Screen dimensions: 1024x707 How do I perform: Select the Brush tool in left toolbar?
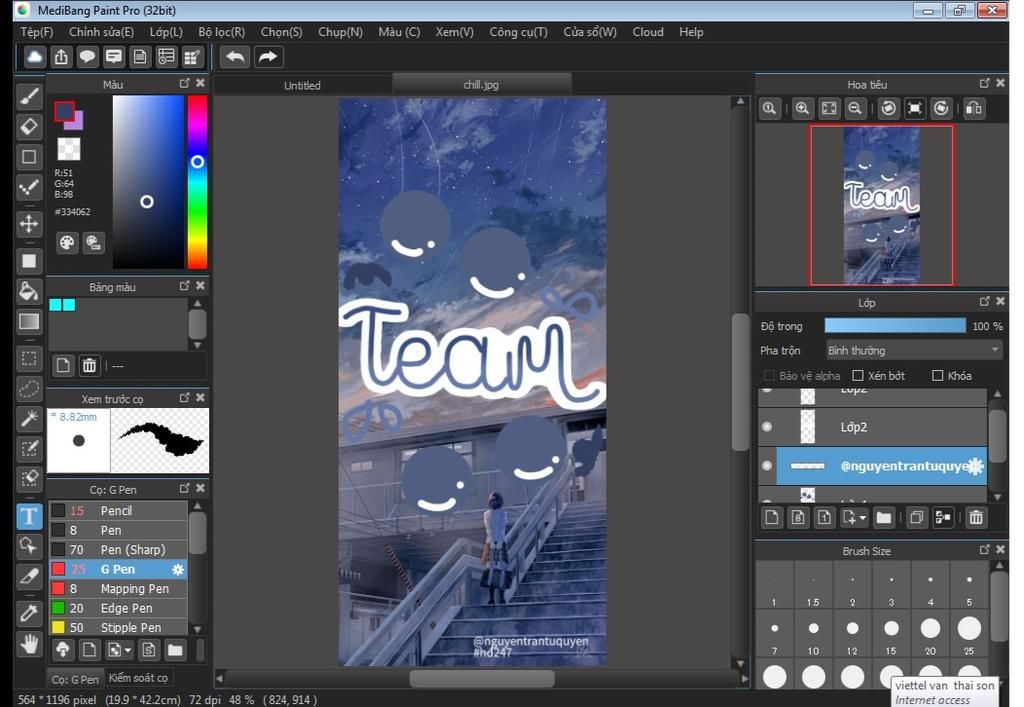click(29, 96)
